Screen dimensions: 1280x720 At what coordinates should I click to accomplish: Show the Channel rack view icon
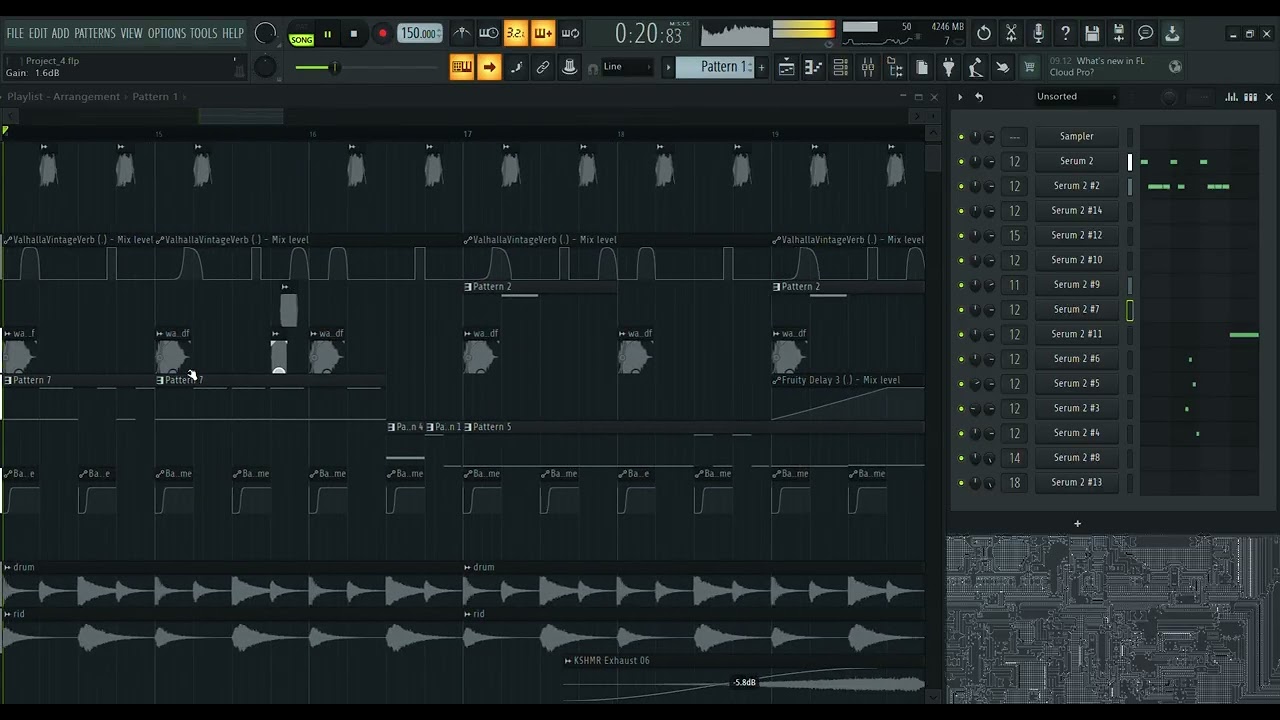(841, 67)
